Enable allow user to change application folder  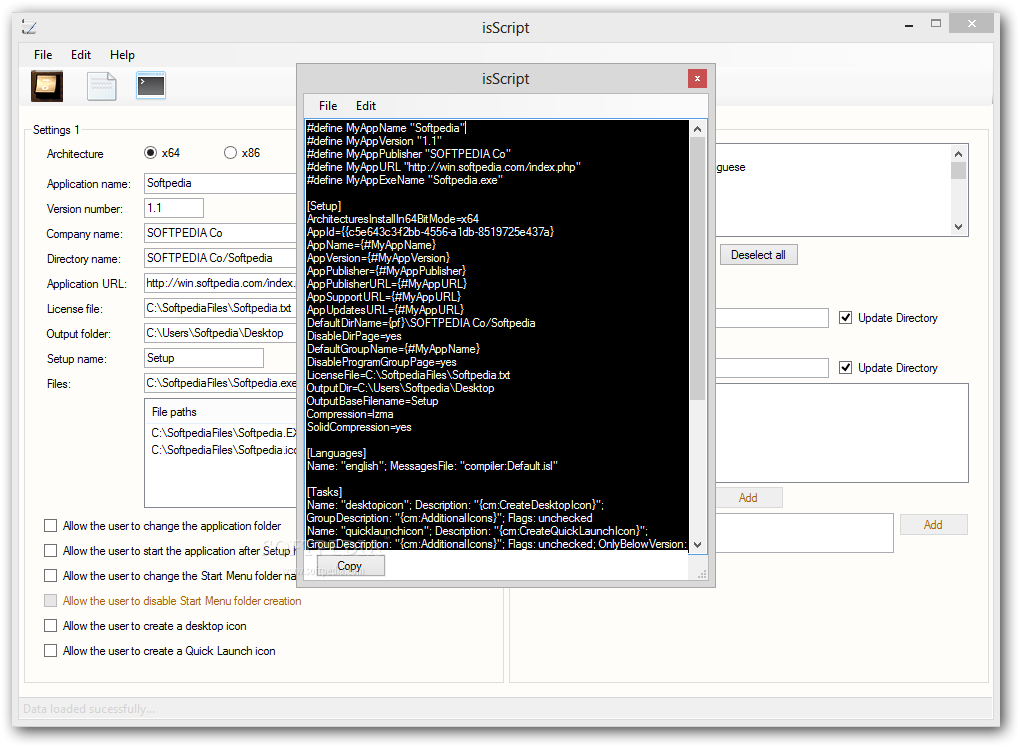pyautogui.click(x=50, y=525)
